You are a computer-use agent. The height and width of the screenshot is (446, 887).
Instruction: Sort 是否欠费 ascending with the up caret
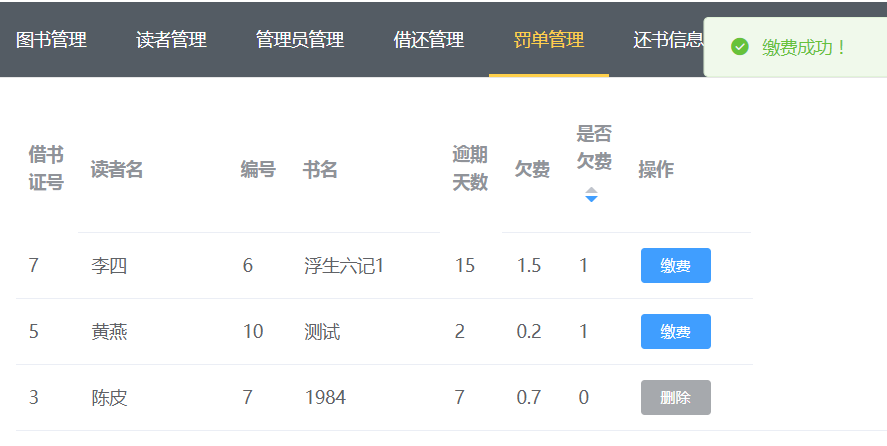click(x=591, y=189)
